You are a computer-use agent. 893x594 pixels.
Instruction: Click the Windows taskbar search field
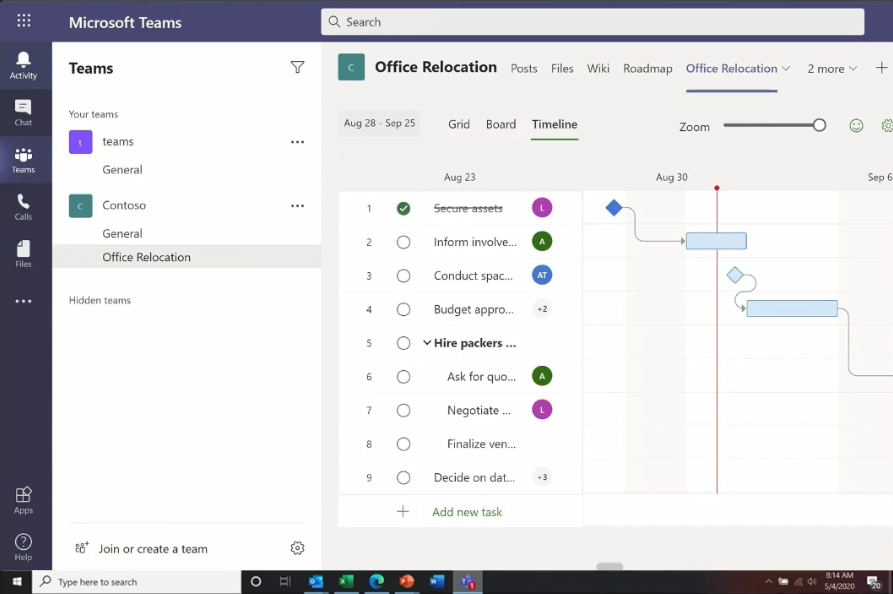point(137,581)
